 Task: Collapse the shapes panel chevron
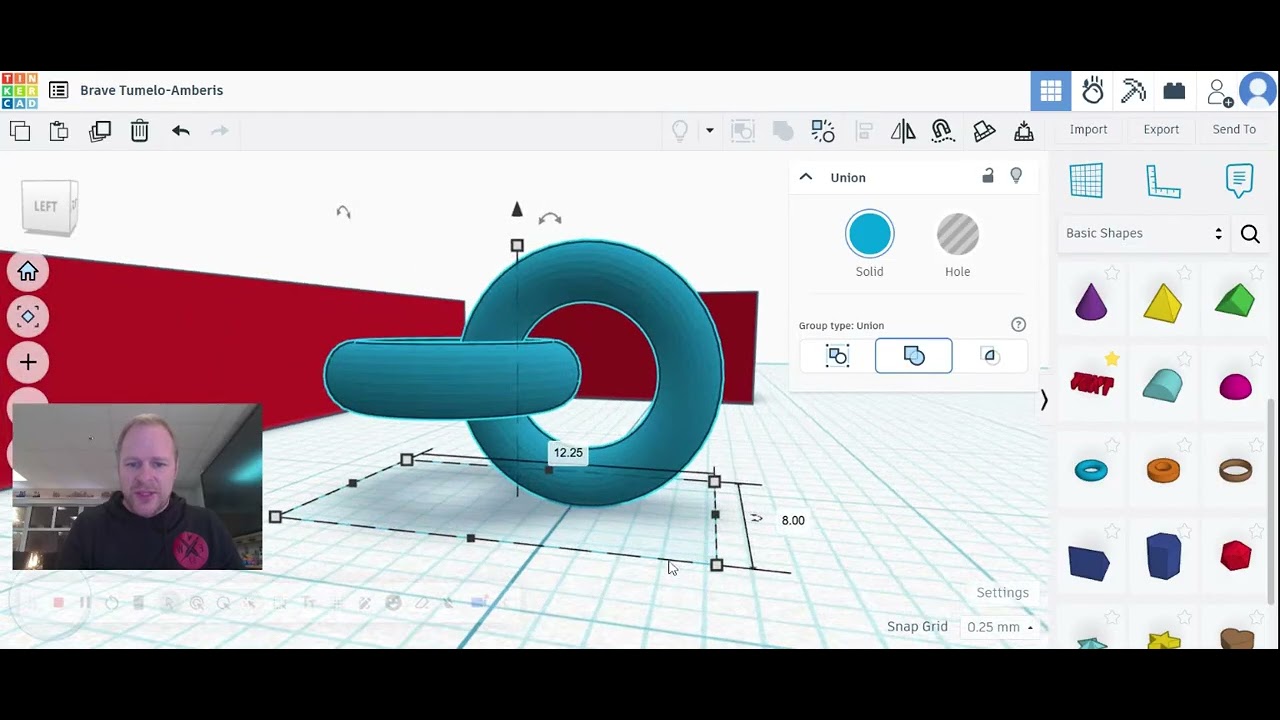pos(1044,400)
